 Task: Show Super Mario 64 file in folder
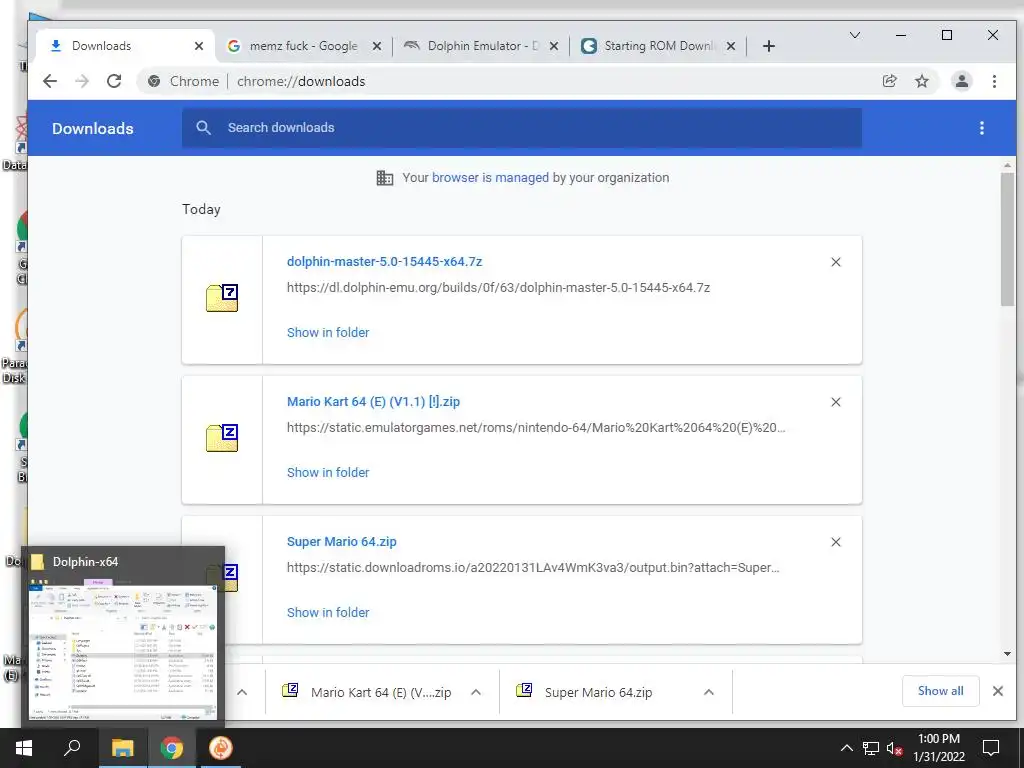point(328,613)
